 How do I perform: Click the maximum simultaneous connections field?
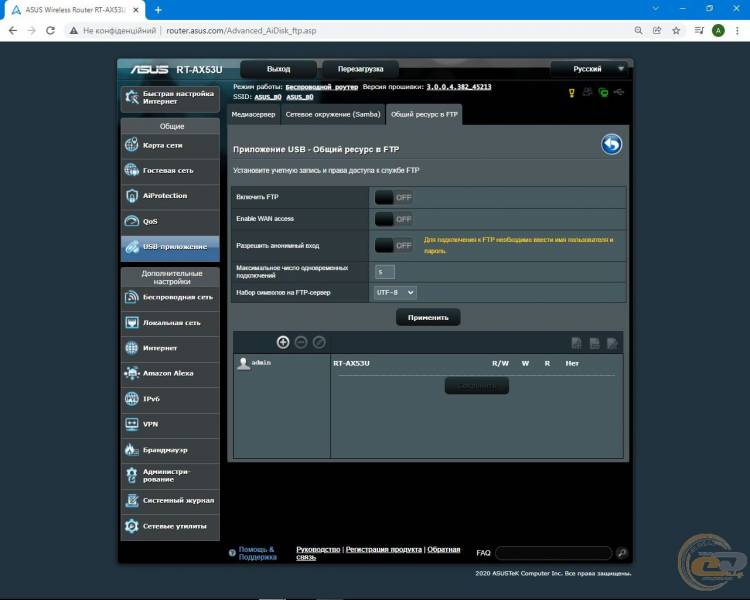pos(385,272)
